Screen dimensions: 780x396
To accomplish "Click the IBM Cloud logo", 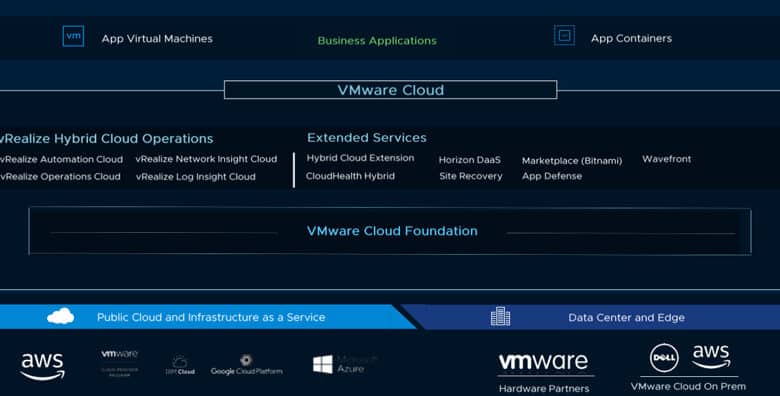I will [x=180, y=366].
